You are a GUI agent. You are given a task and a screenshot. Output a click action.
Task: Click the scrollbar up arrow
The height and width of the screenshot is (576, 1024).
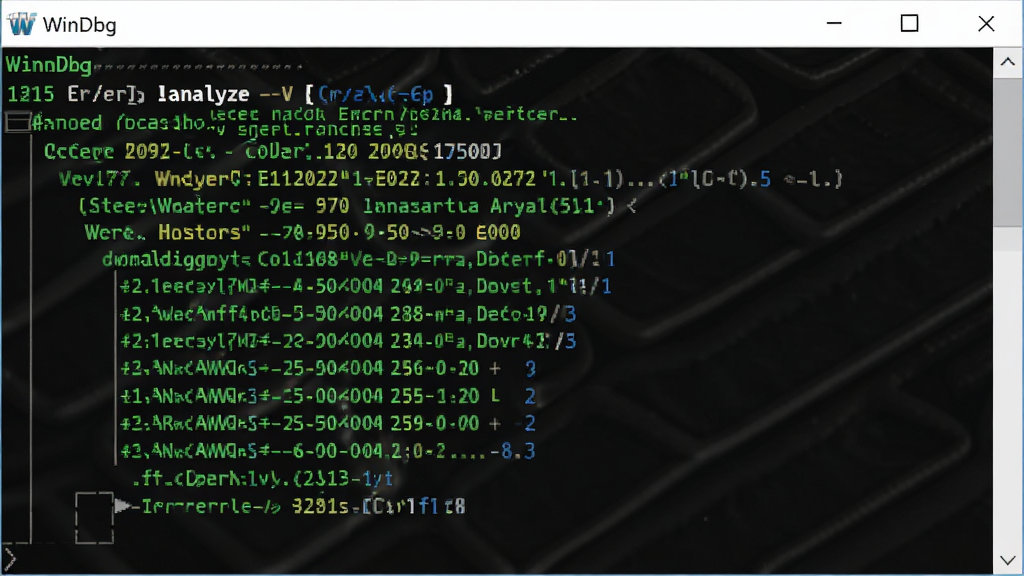(x=1008, y=62)
